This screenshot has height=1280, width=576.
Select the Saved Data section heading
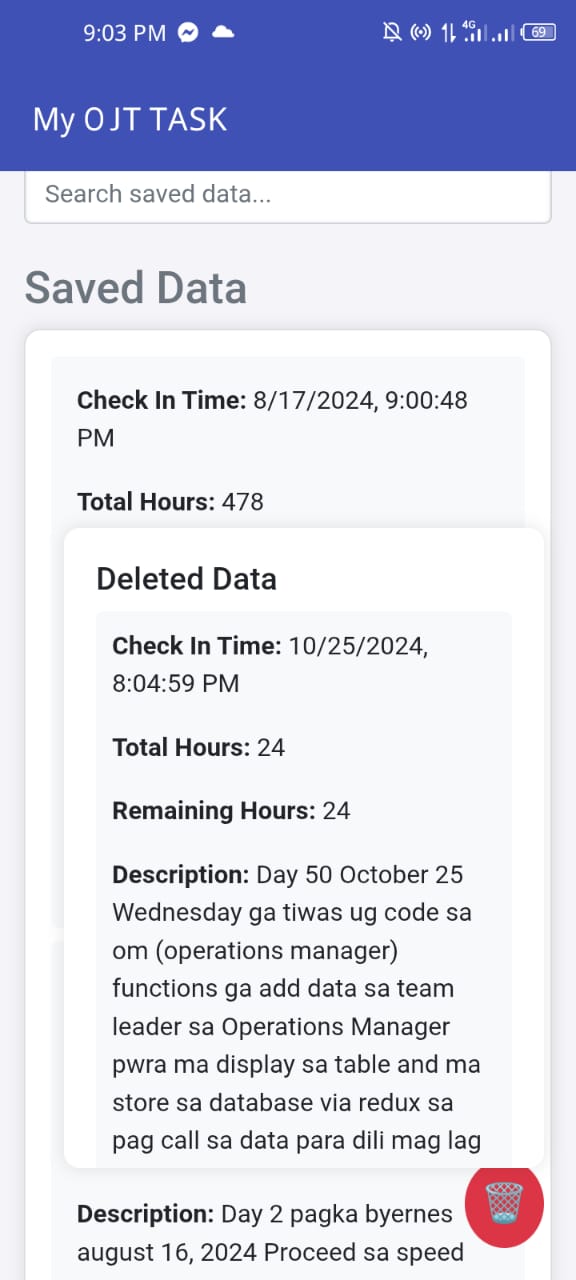(x=135, y=288)
